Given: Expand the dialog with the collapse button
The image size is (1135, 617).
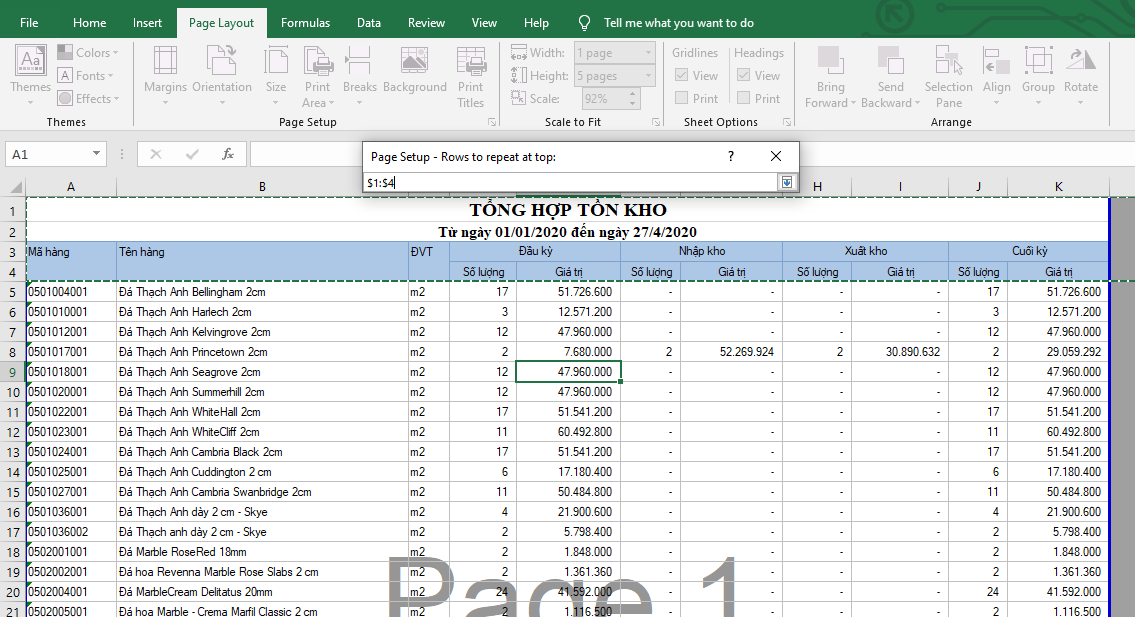Looking at the screenshot, I should [x=787, y=182].
